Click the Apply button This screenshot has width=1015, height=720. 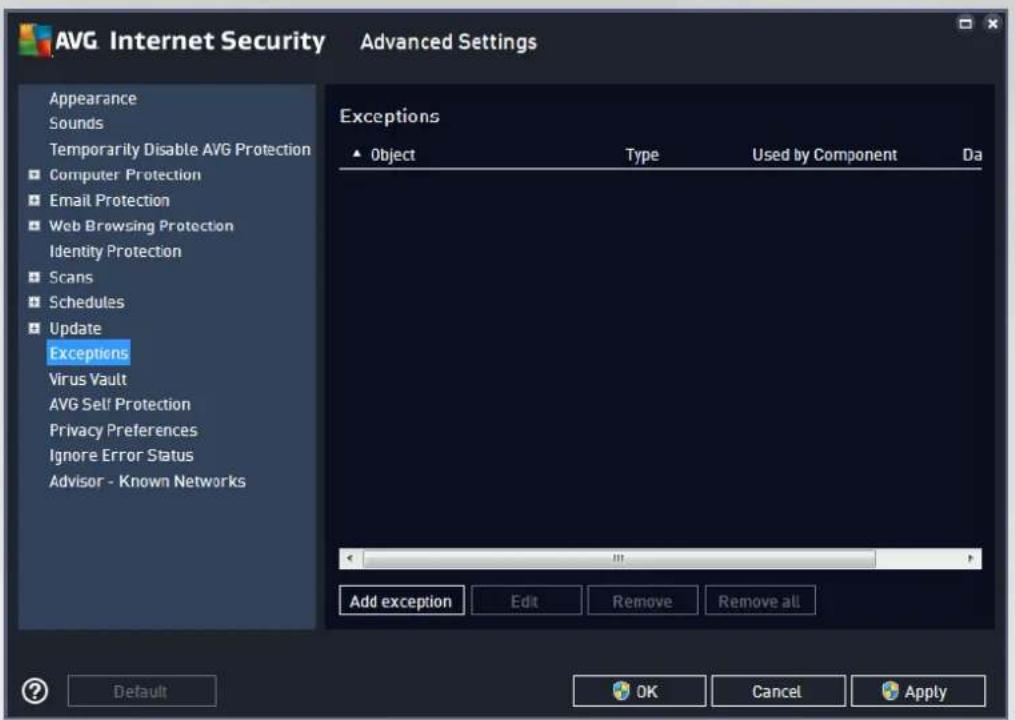(x=918, y=691)
